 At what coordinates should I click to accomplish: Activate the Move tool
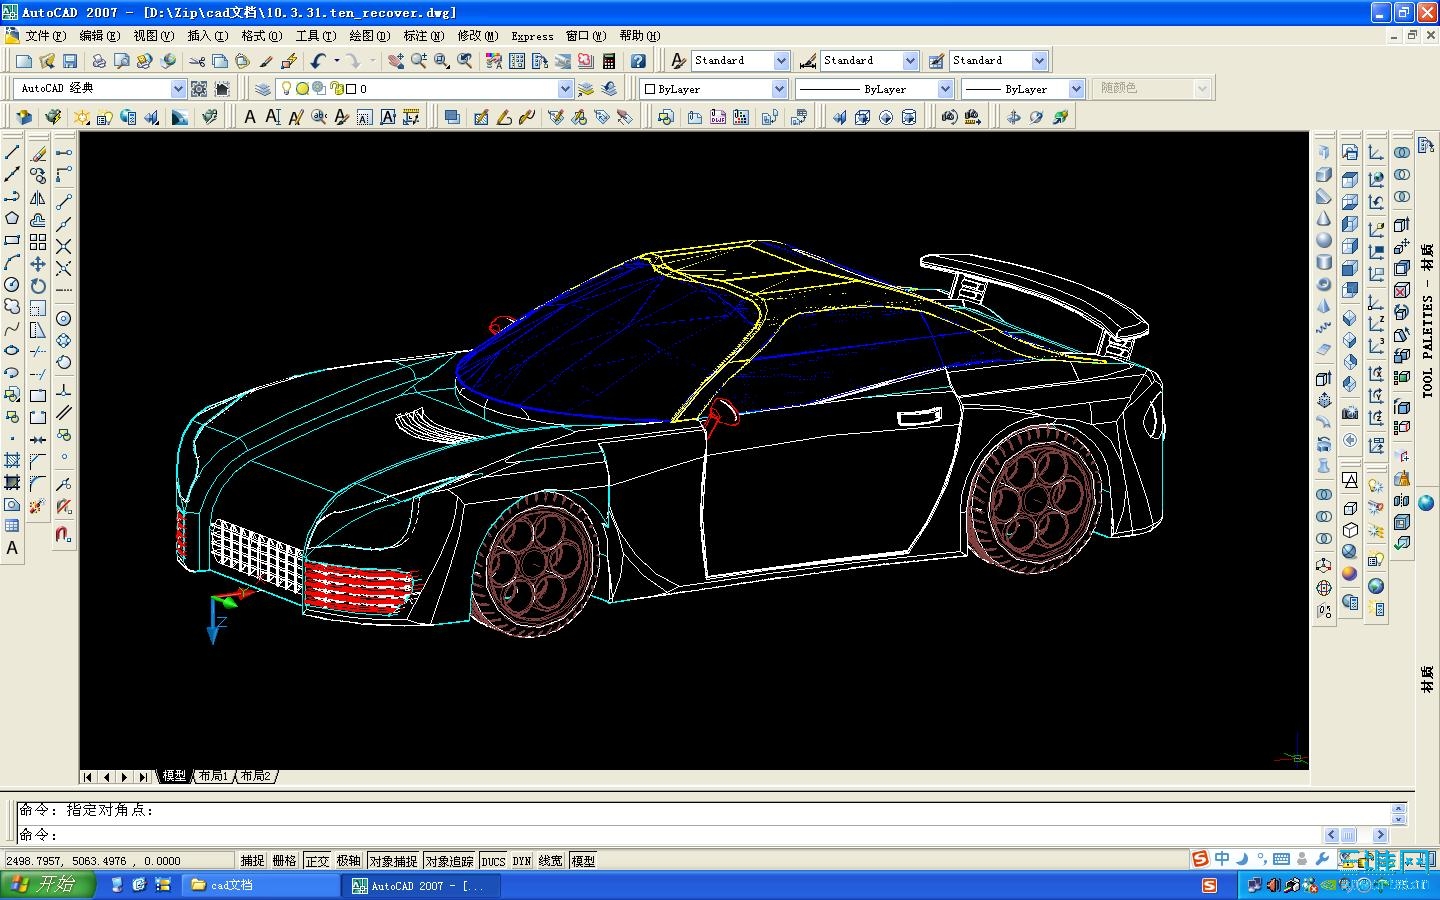coord(38,264)
